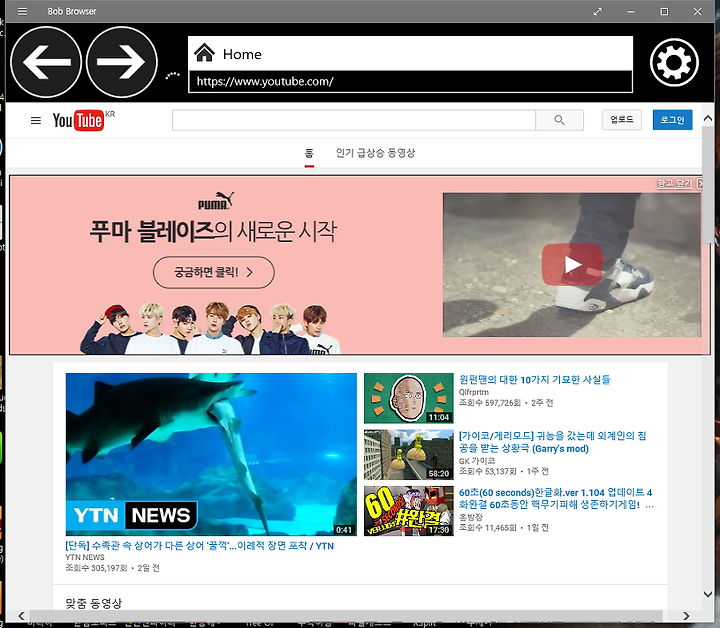Open the [단독] 수족관 속 상어 title link
Viewport: 720px width, 628px height.
[x=199, y=546]
